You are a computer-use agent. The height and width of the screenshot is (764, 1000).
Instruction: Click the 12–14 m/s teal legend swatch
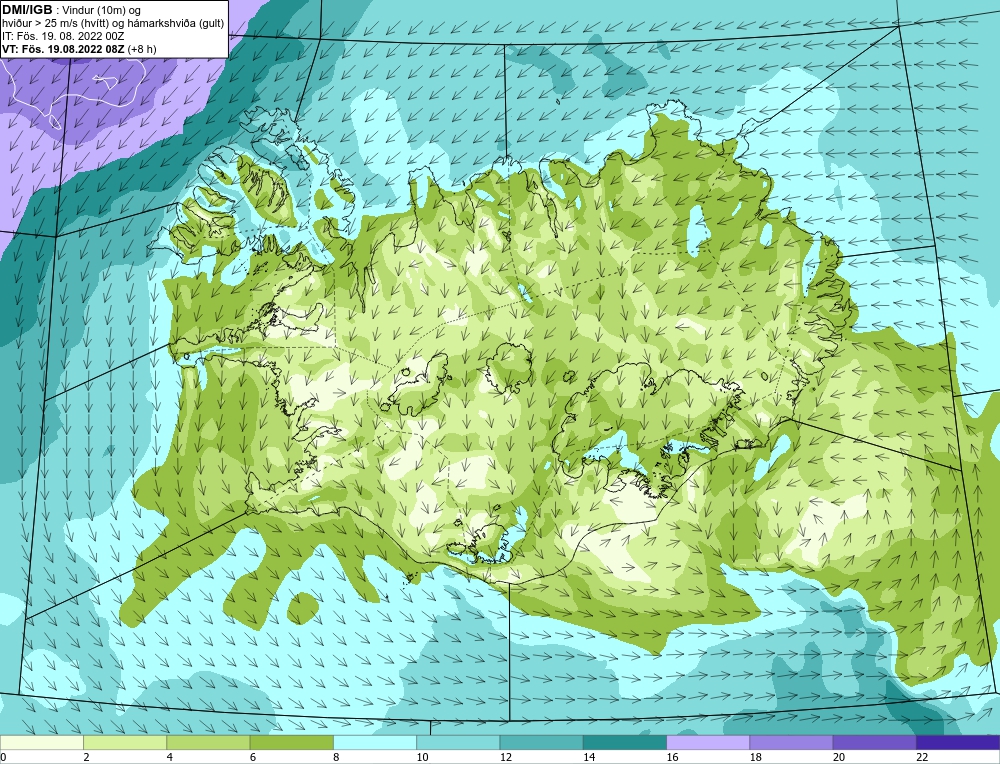click(541, 742)
